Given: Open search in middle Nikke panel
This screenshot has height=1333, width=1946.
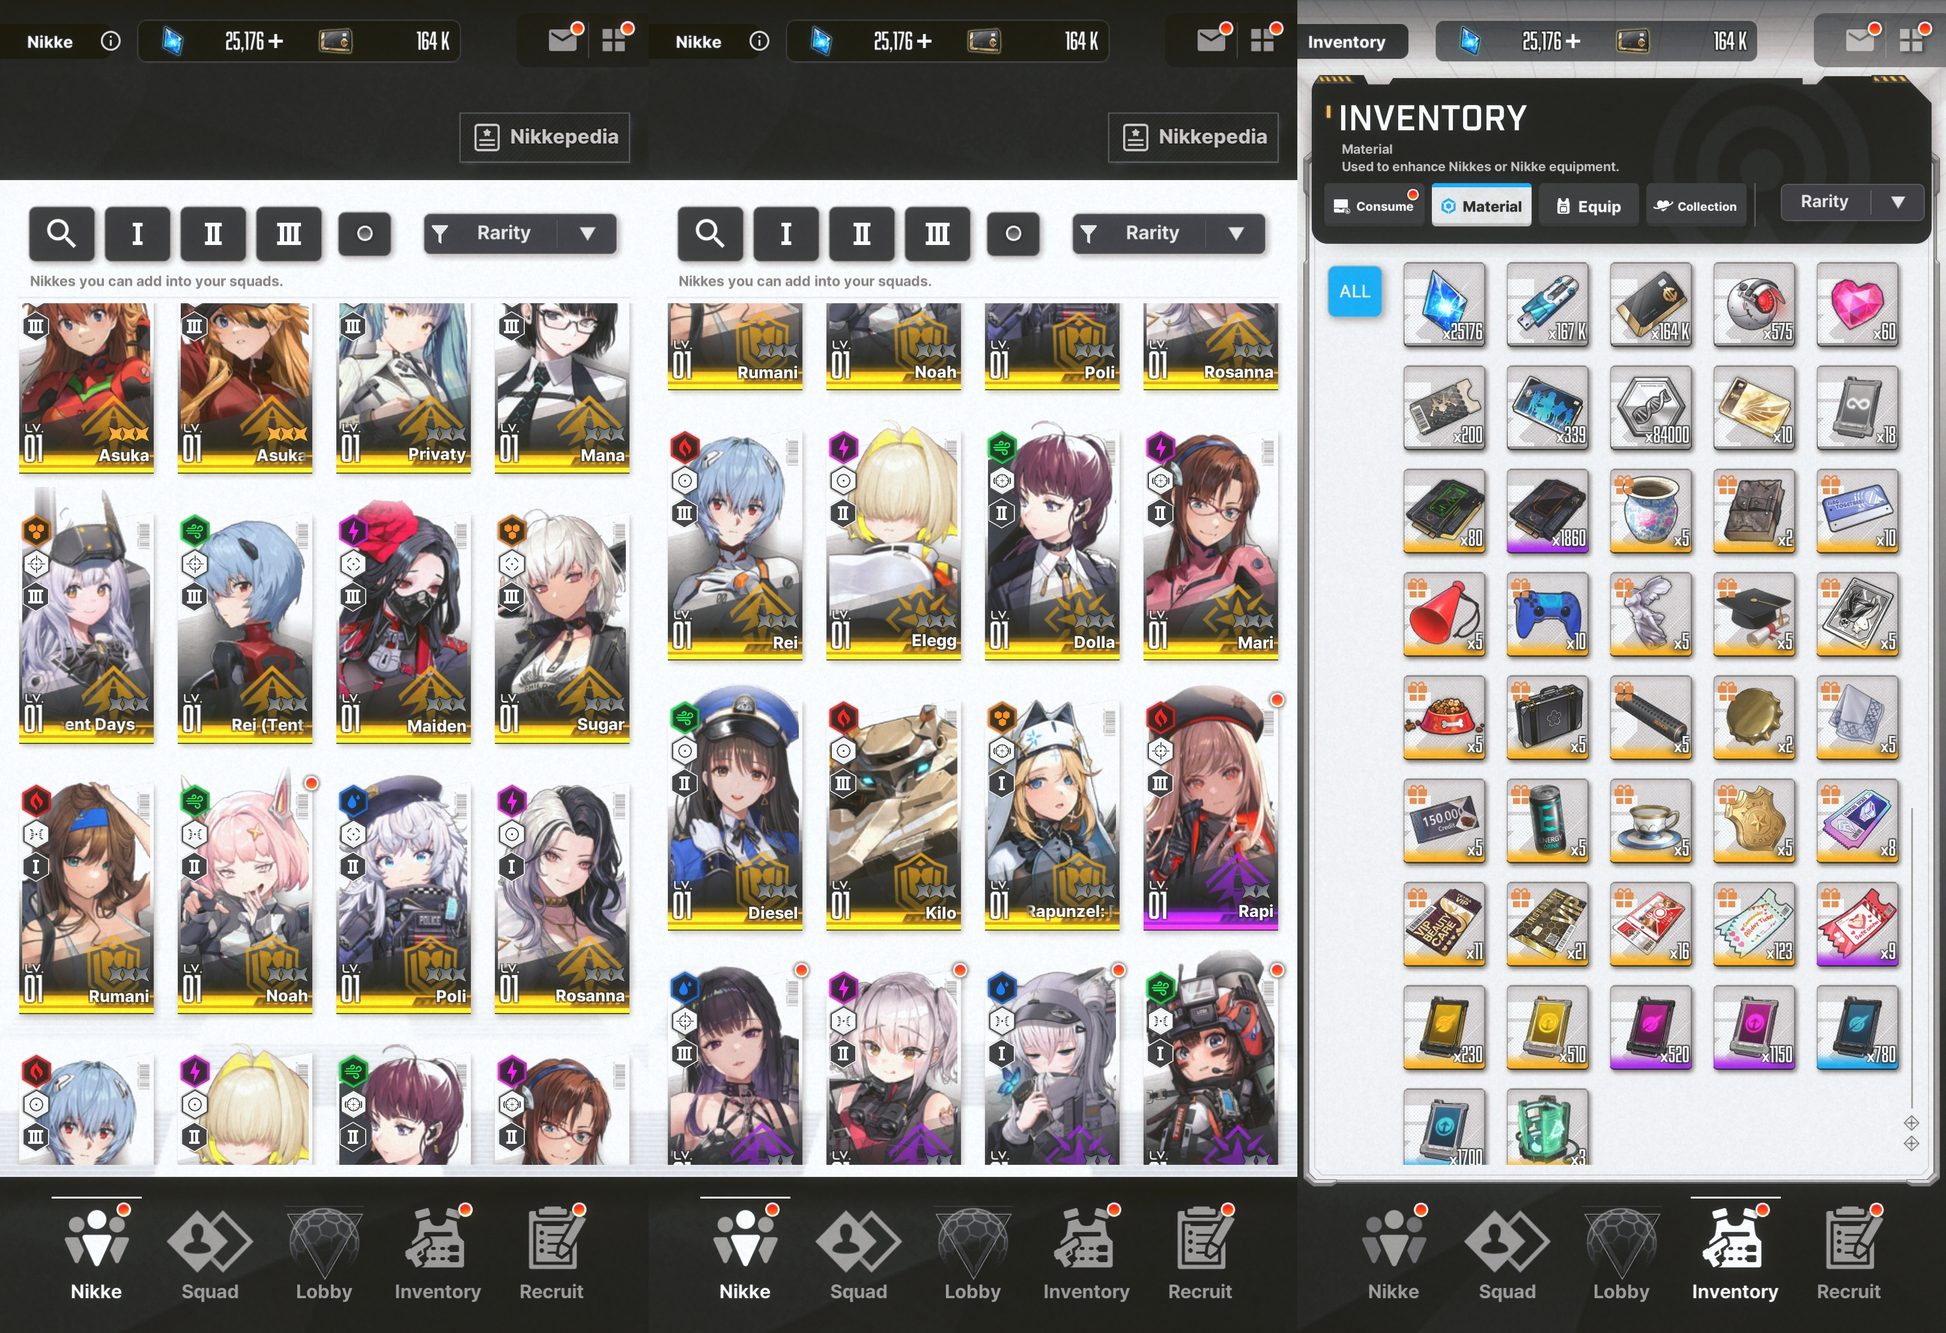Looking at the screenshot, I should click(x=710, y=234).
